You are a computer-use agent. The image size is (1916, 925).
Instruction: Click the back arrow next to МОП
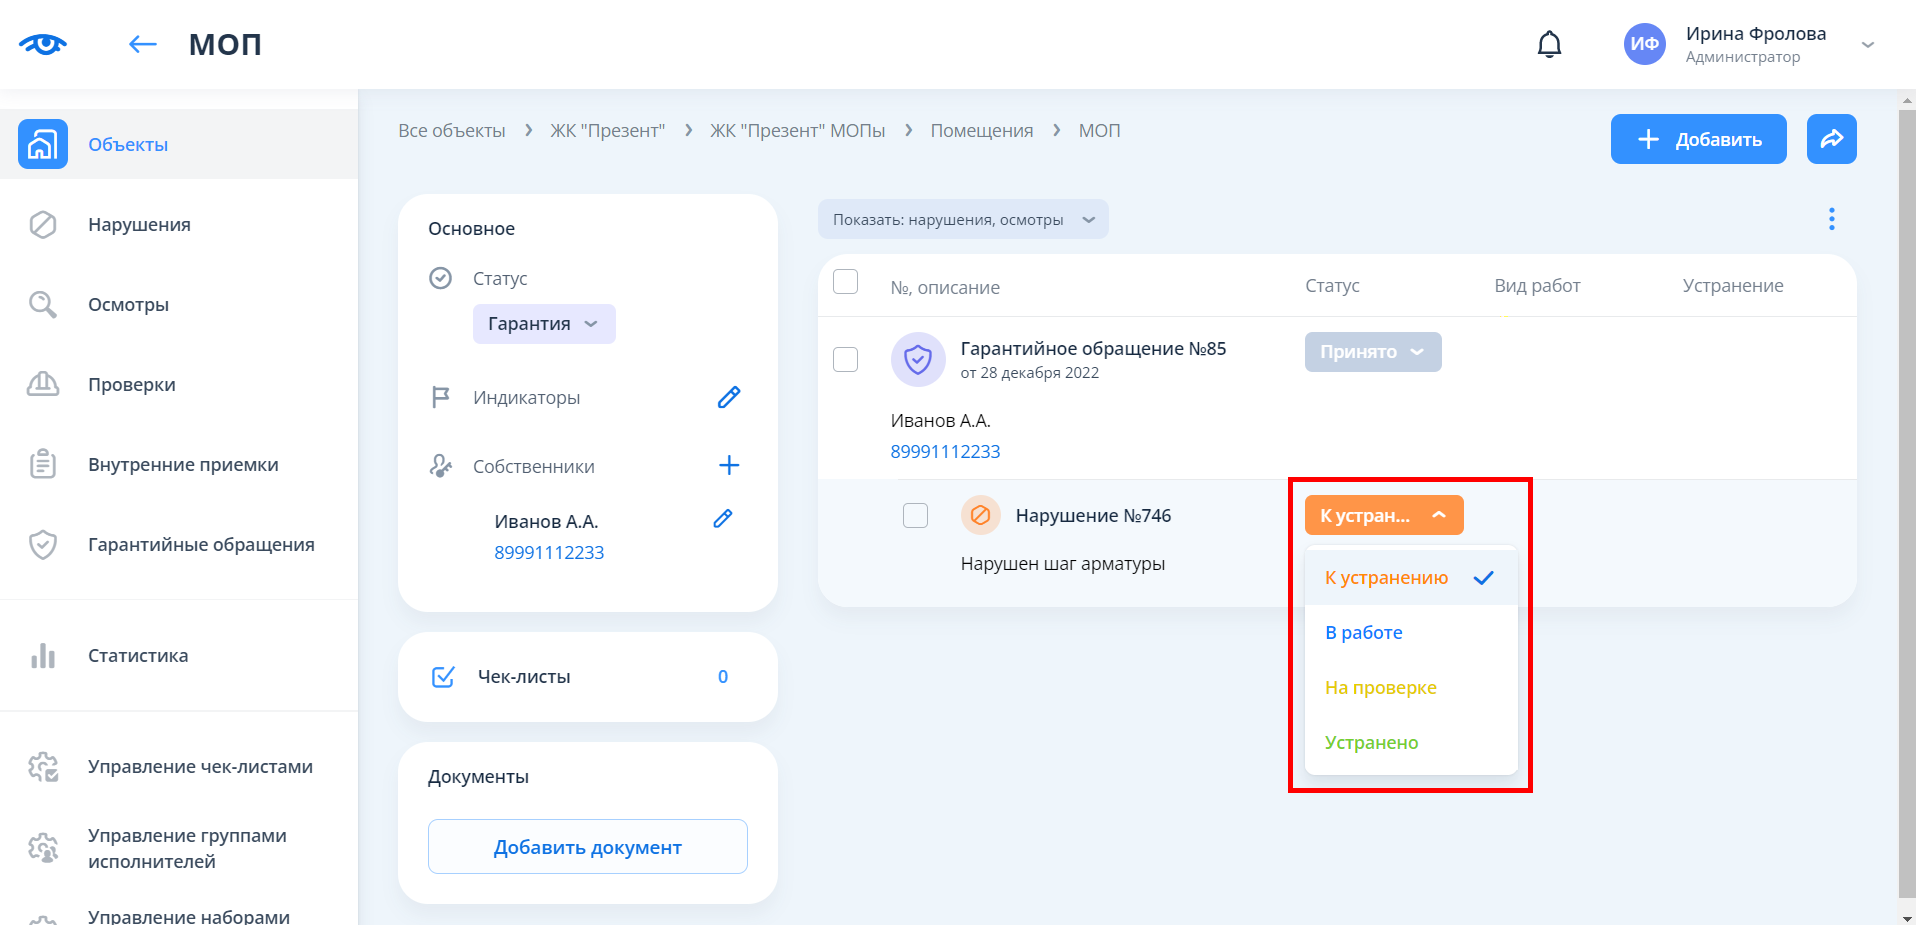coord(143,44)
